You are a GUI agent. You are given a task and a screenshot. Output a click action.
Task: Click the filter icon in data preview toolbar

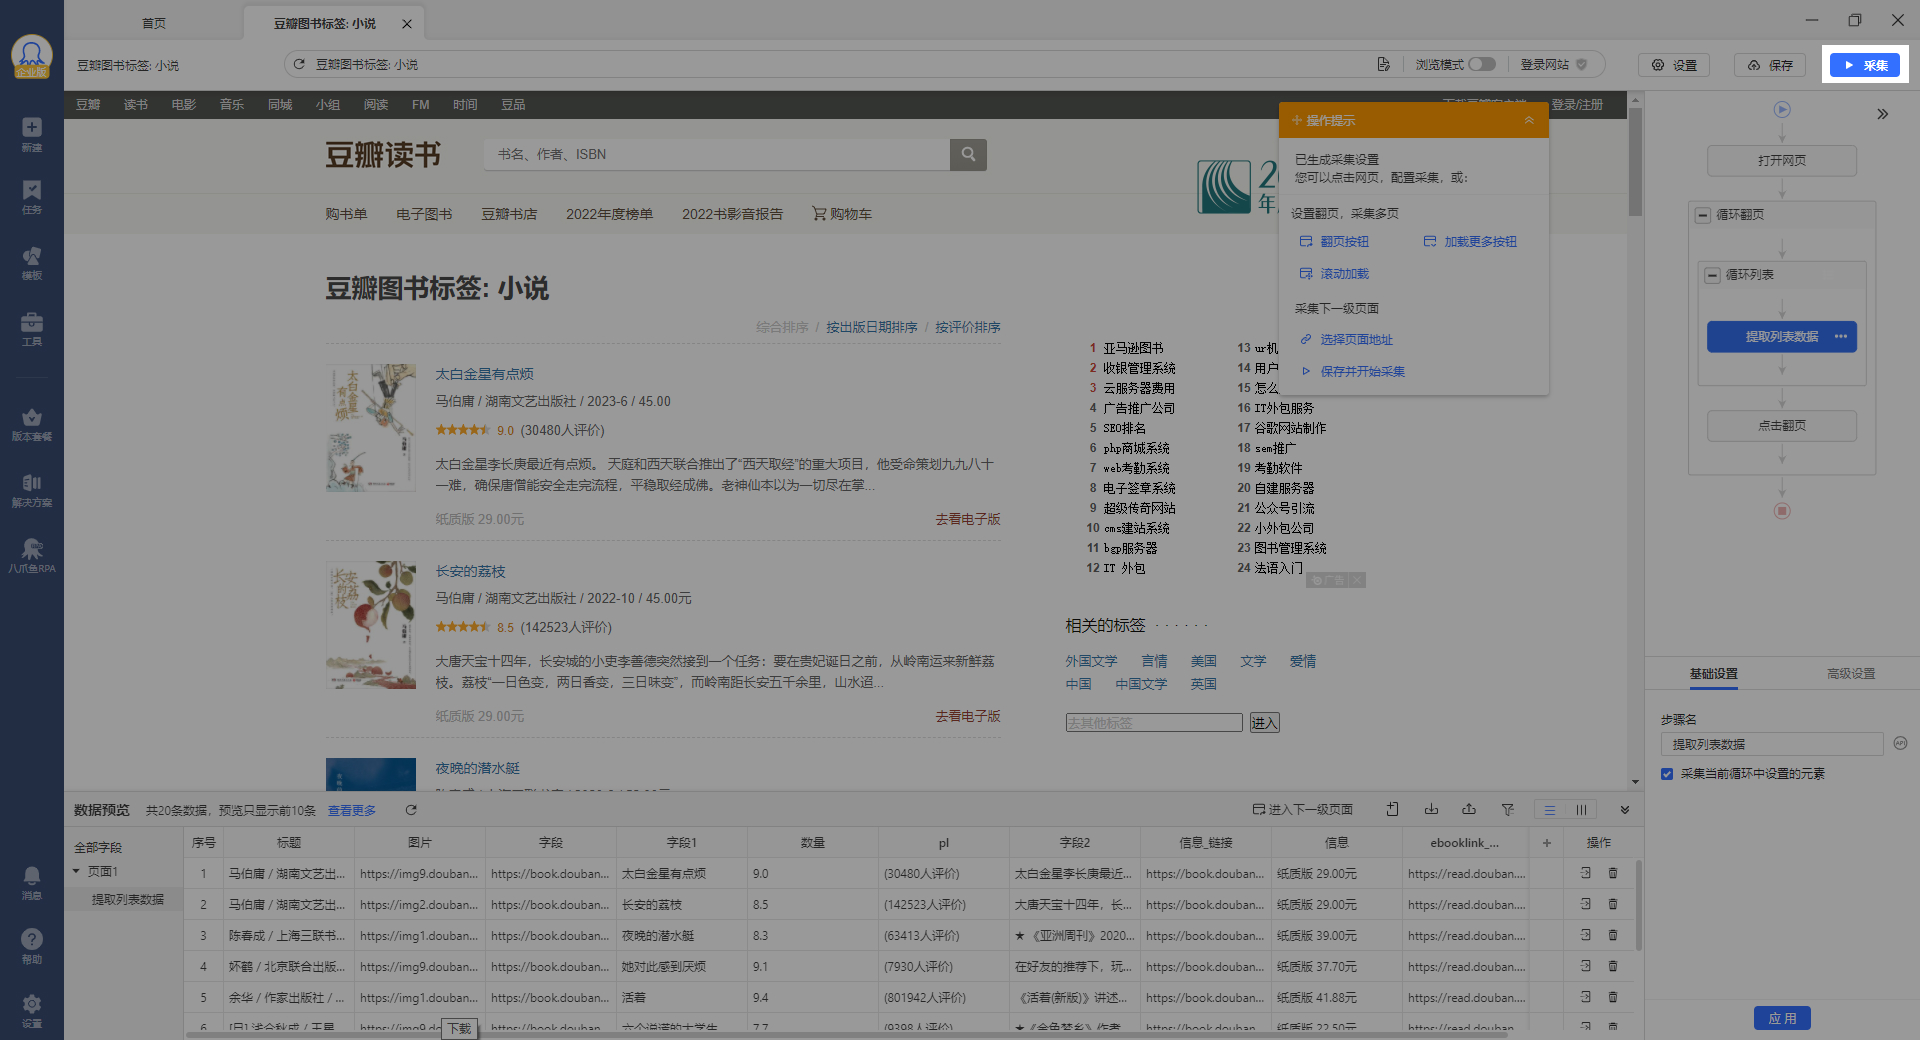(x=1507, y=810)
